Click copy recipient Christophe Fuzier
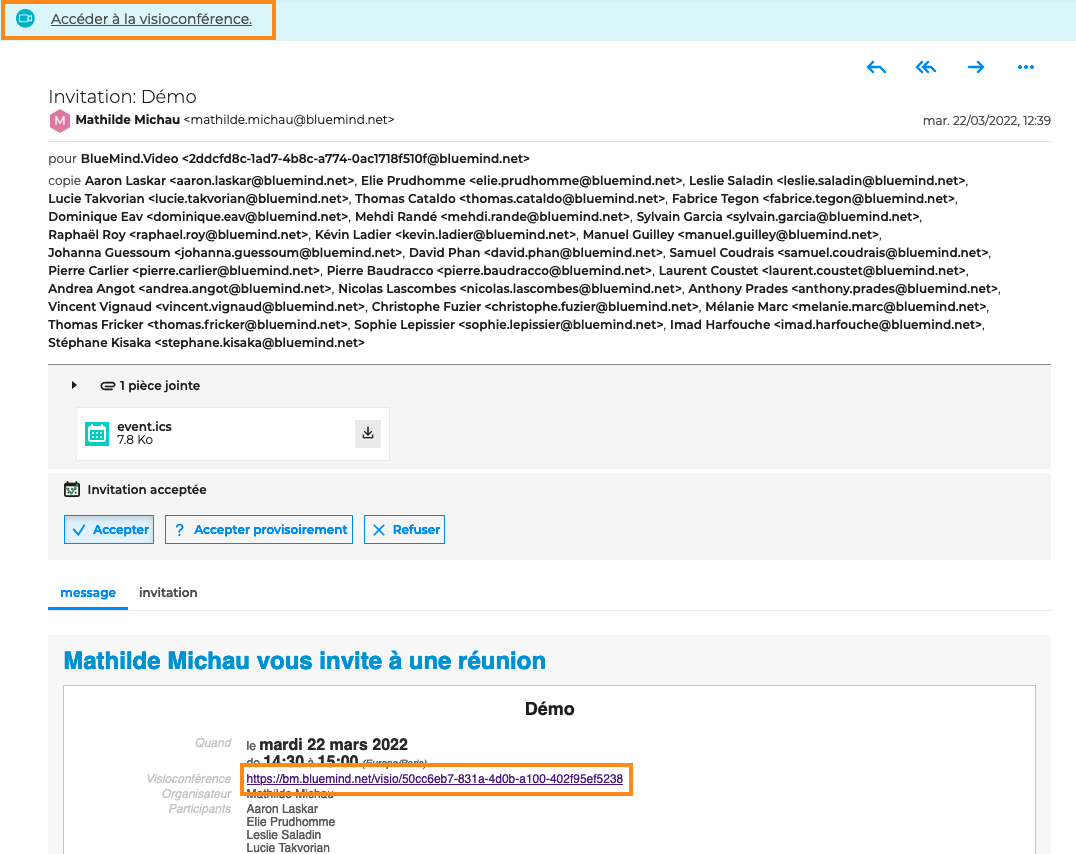The width and height of the screenshot is (1076, 854). 535,306
